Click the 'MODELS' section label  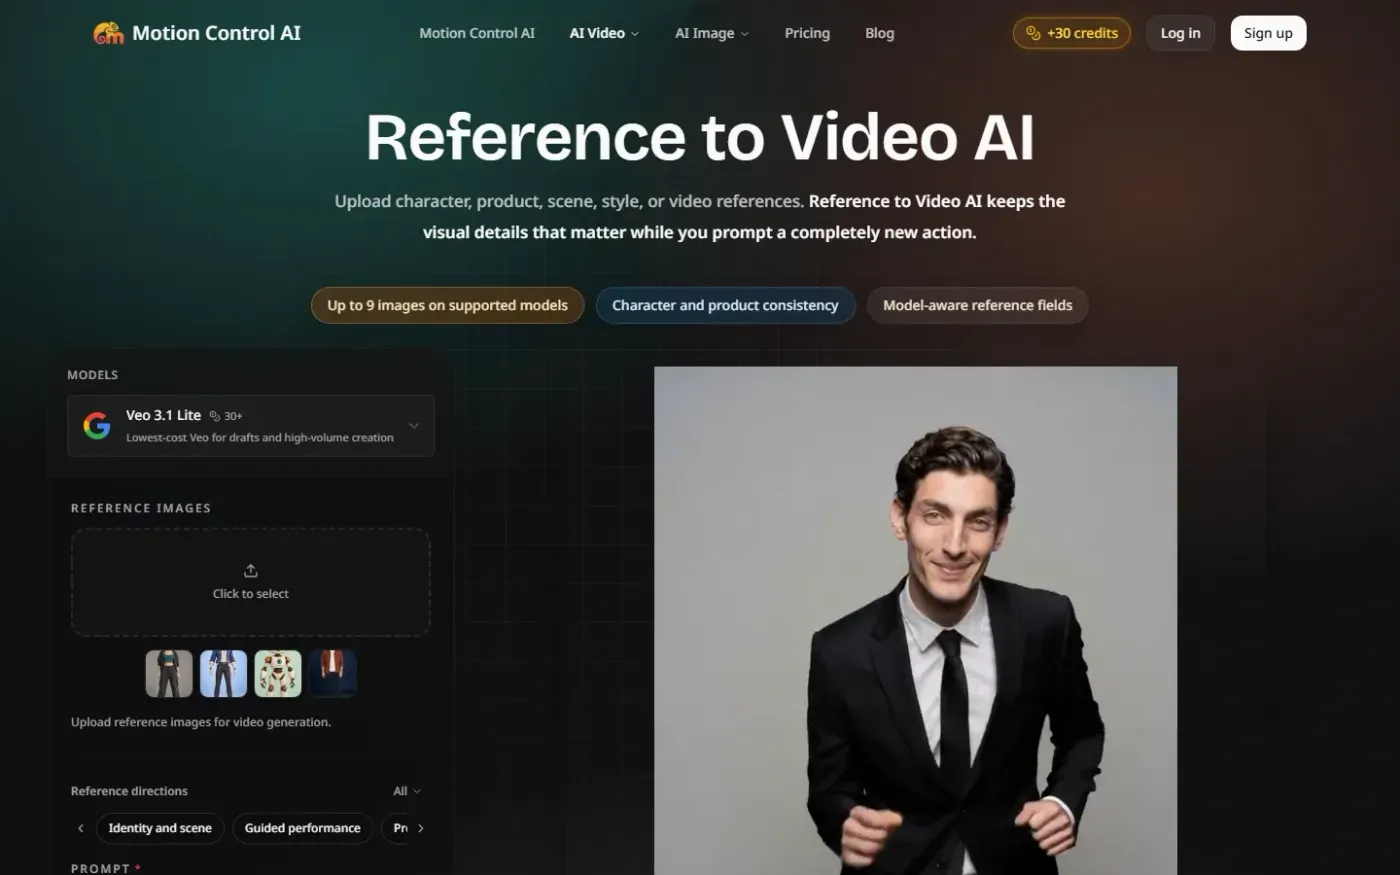point(92,375)
